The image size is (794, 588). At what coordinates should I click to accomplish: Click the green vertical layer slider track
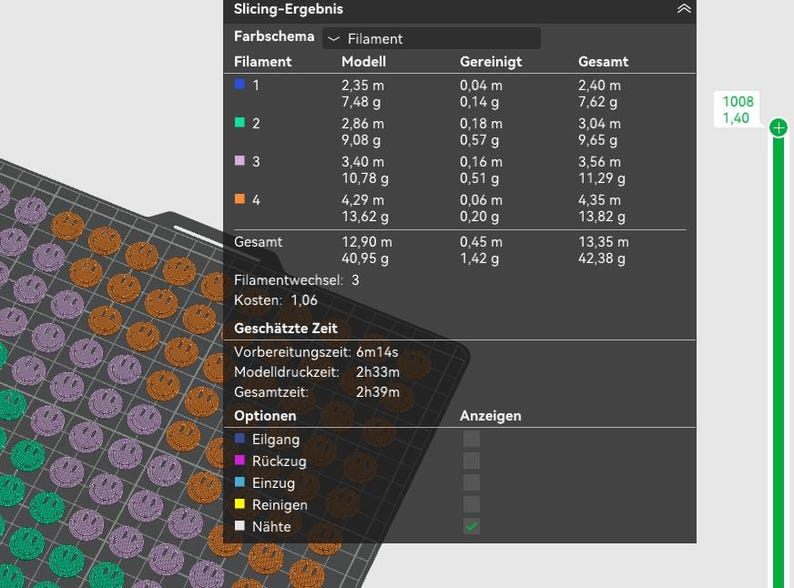tap(778, 362)
